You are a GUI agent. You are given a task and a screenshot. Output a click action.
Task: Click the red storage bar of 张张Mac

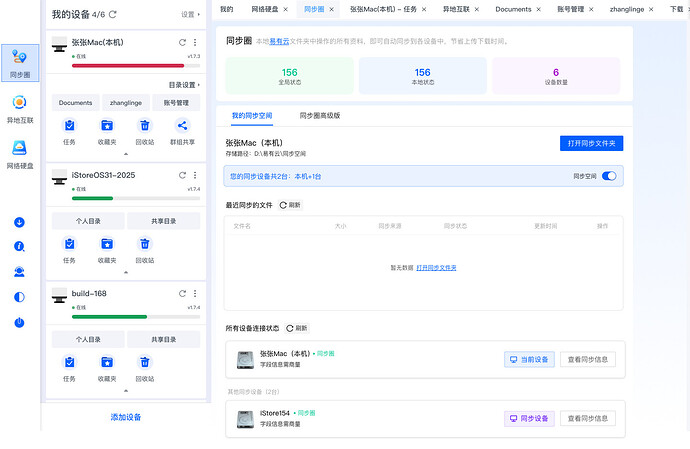pos(128,65)
